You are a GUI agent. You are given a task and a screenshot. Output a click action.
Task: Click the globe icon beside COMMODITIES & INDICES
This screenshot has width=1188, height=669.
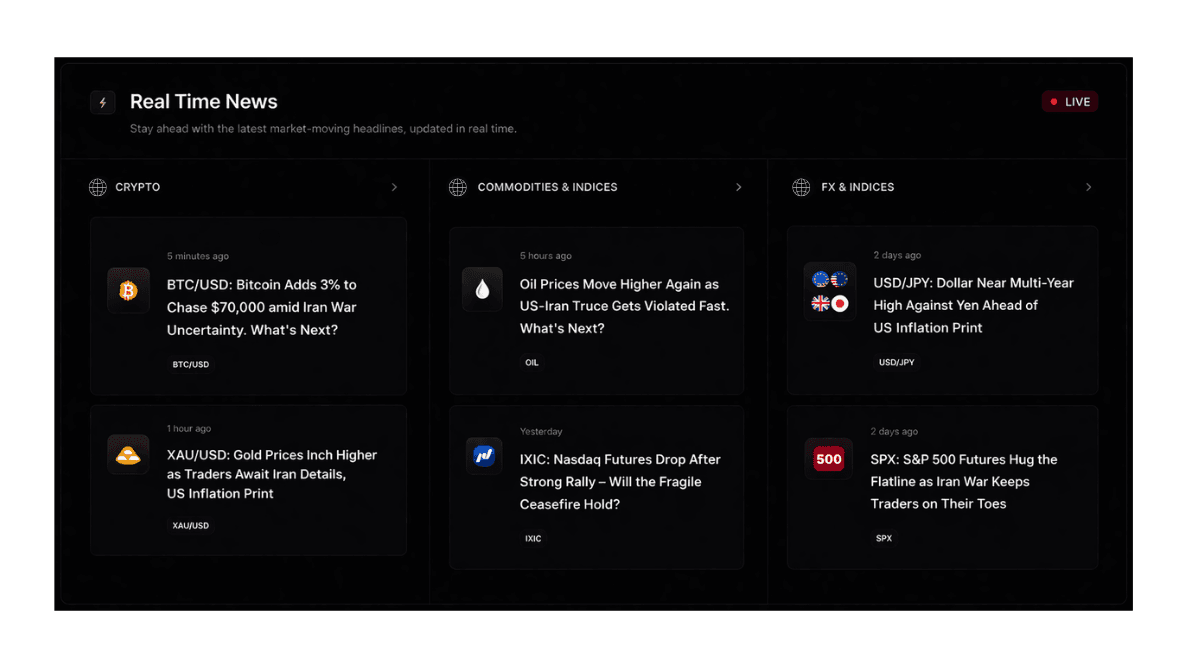pyautogui.click(x=458, y=187)
